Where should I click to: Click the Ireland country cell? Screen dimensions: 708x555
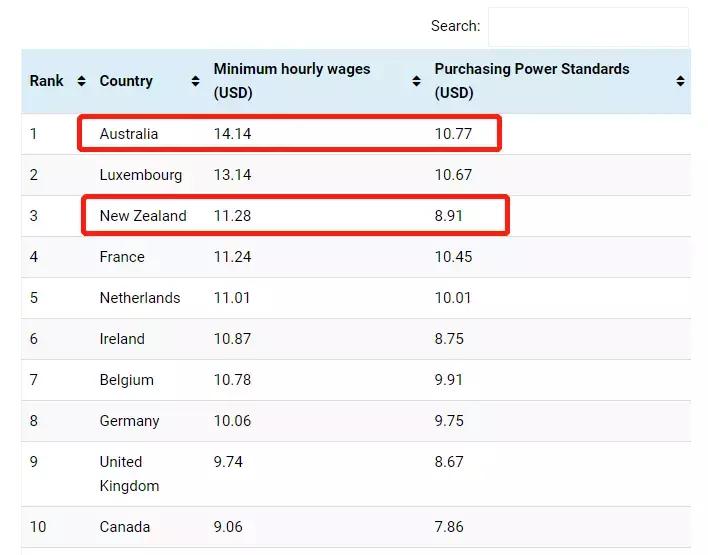click(122, 339)
